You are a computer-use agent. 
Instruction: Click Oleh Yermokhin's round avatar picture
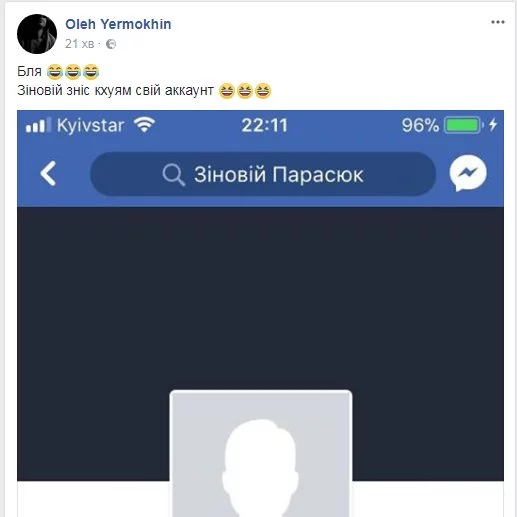tap(37, 34)
